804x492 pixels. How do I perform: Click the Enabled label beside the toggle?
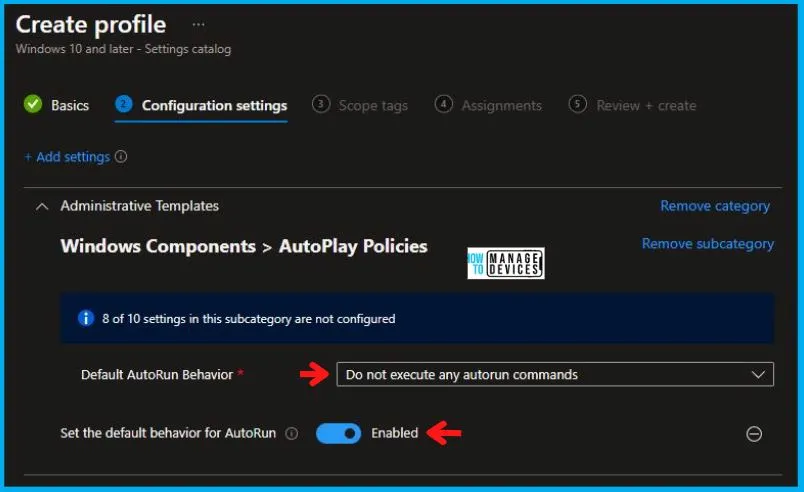coord(394,433)
